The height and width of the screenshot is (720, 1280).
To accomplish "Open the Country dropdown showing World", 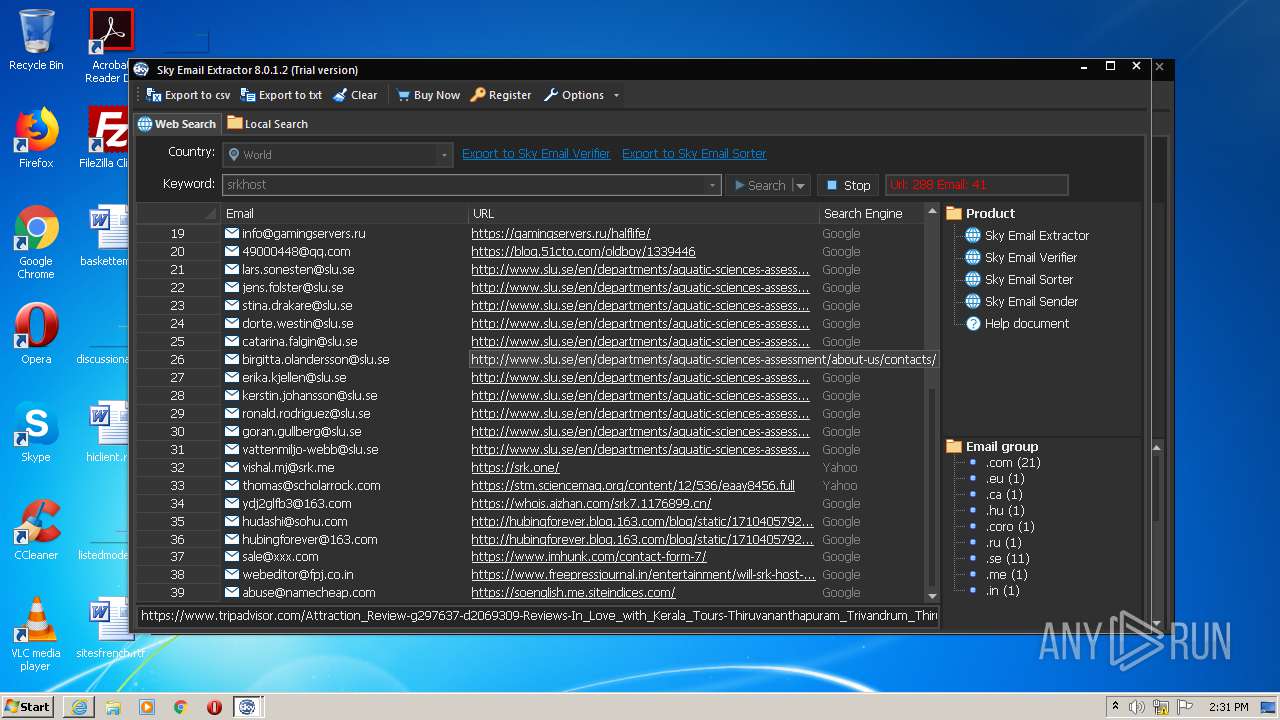I will click(337, 155).
